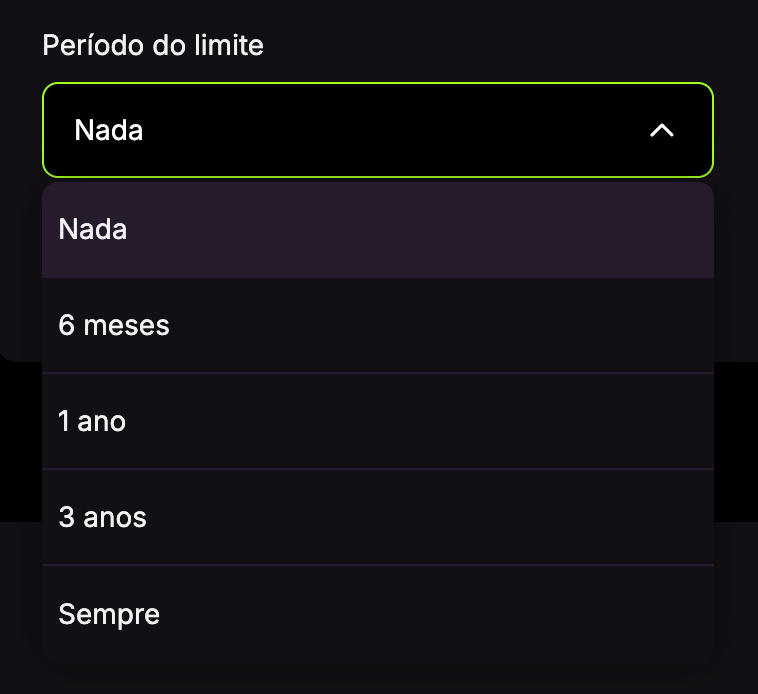Set the limit period to always
758x694 pixels.
point(378,613)
